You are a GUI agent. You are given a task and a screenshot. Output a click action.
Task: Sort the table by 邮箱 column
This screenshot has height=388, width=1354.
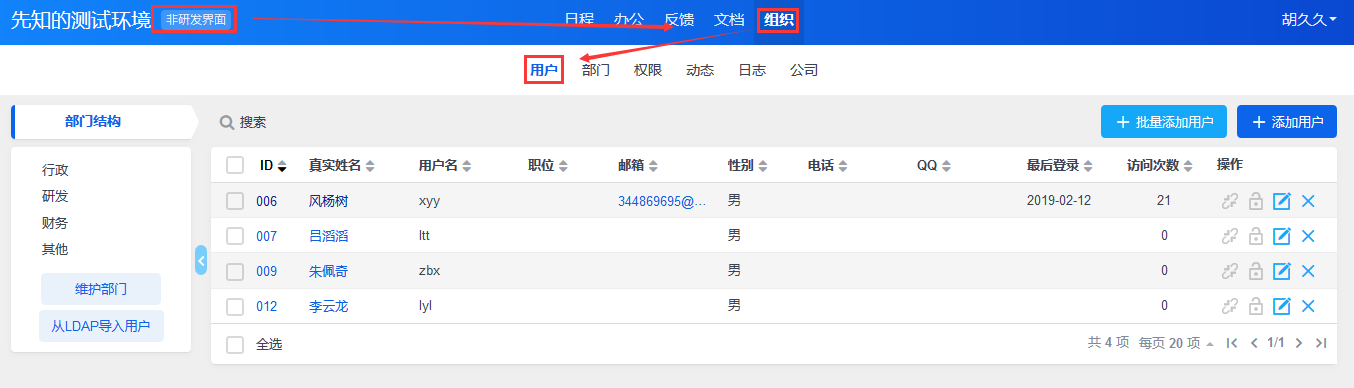point(638,165)
